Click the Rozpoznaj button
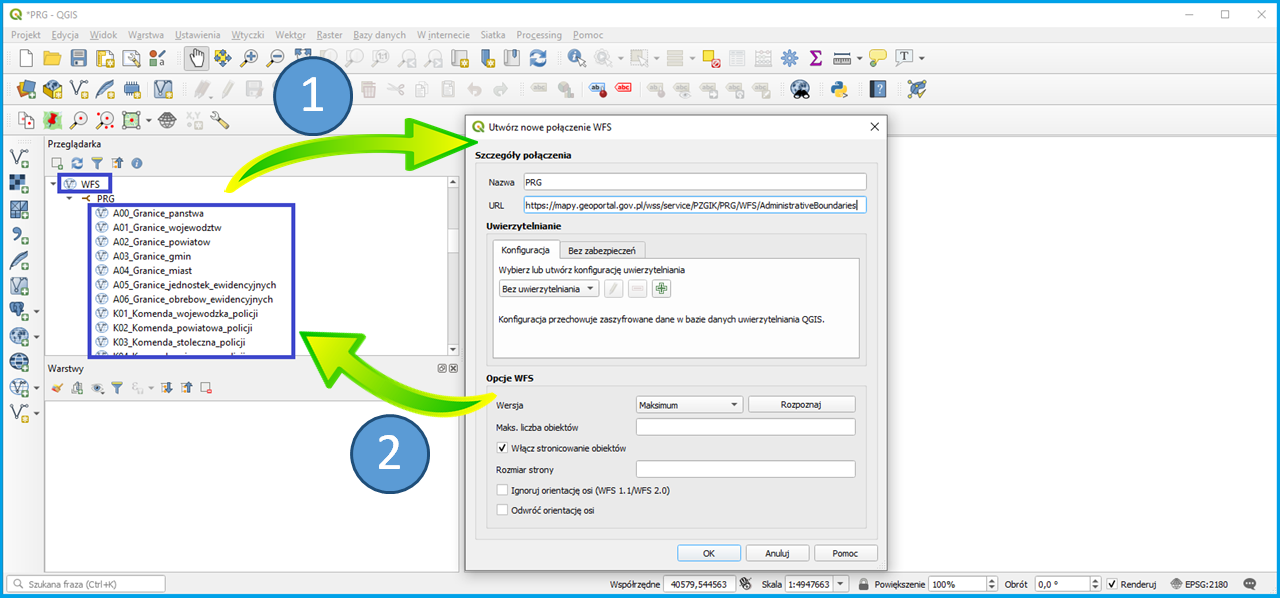 point(802,405)
